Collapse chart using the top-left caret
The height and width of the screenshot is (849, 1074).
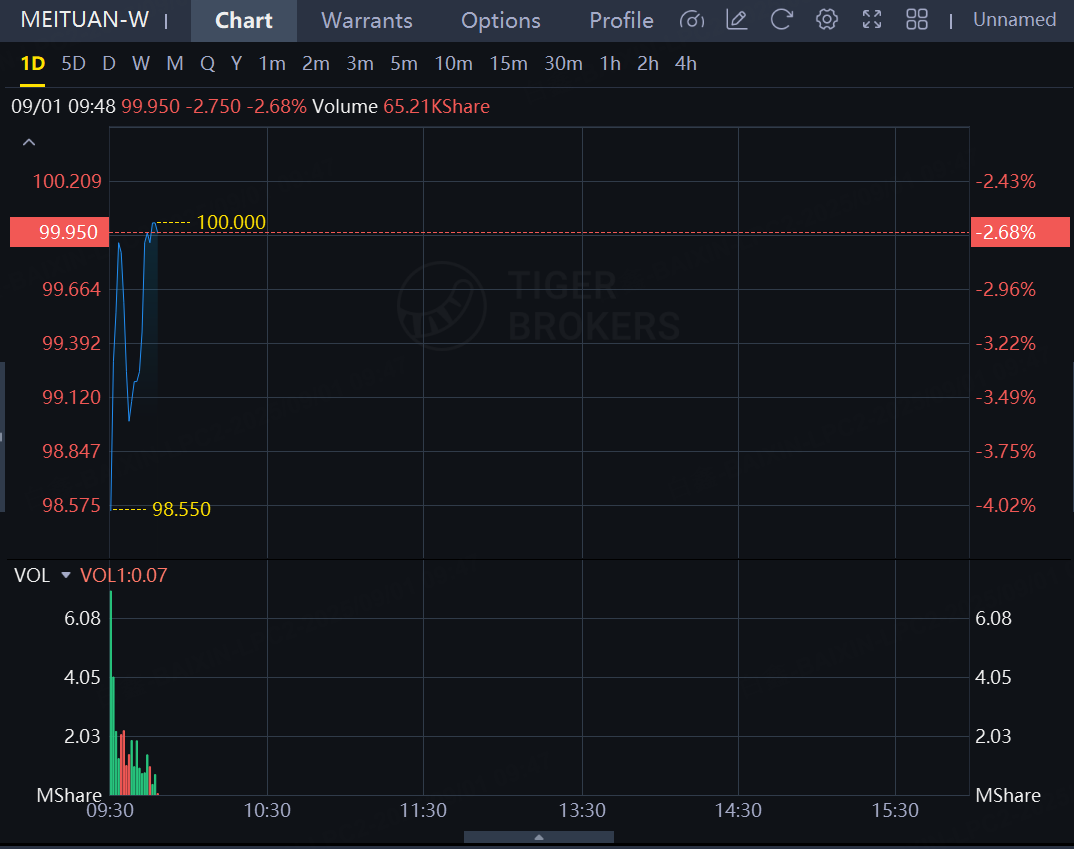pyautogui.click(x=29, y=142)
